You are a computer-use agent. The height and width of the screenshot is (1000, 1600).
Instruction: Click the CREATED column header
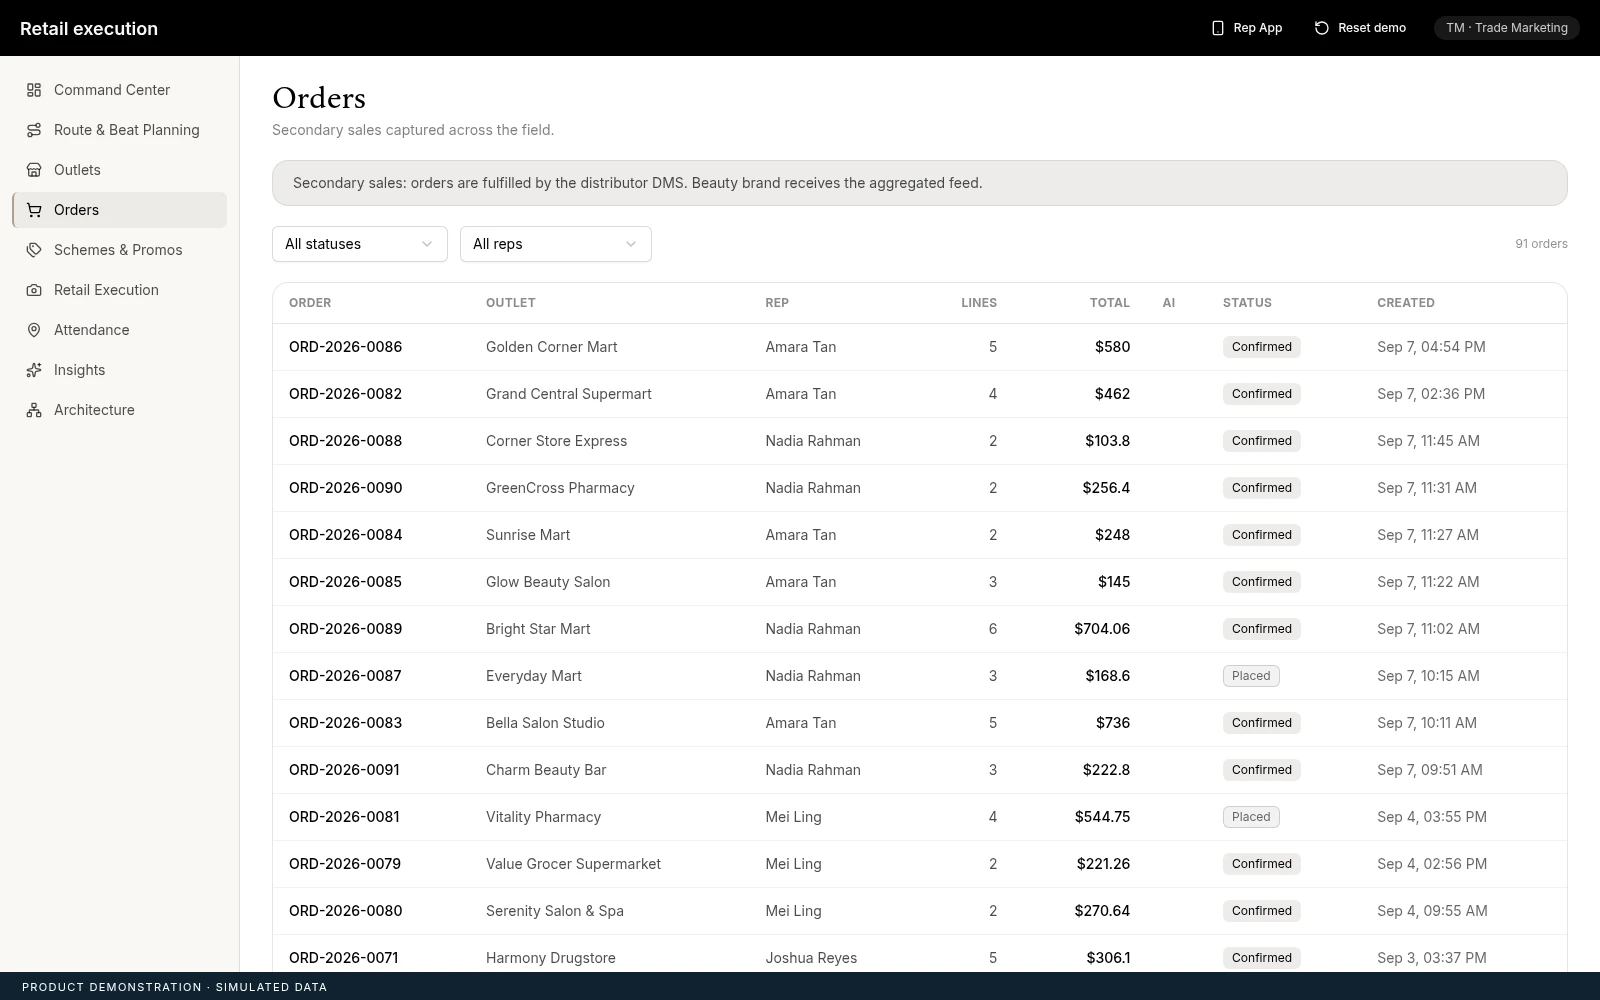tap(1406, 303)
